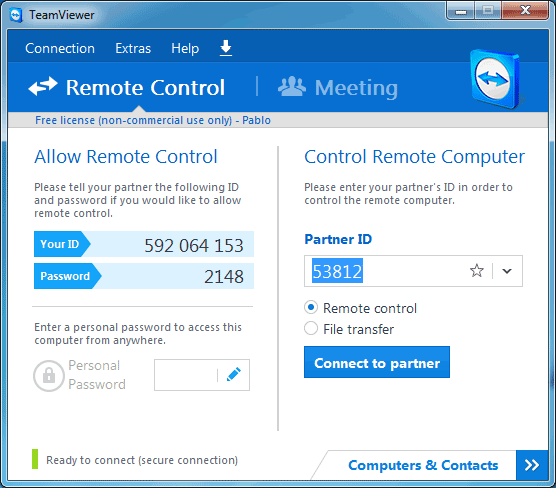Click the Meeting people icon

[x=291, y=86]
